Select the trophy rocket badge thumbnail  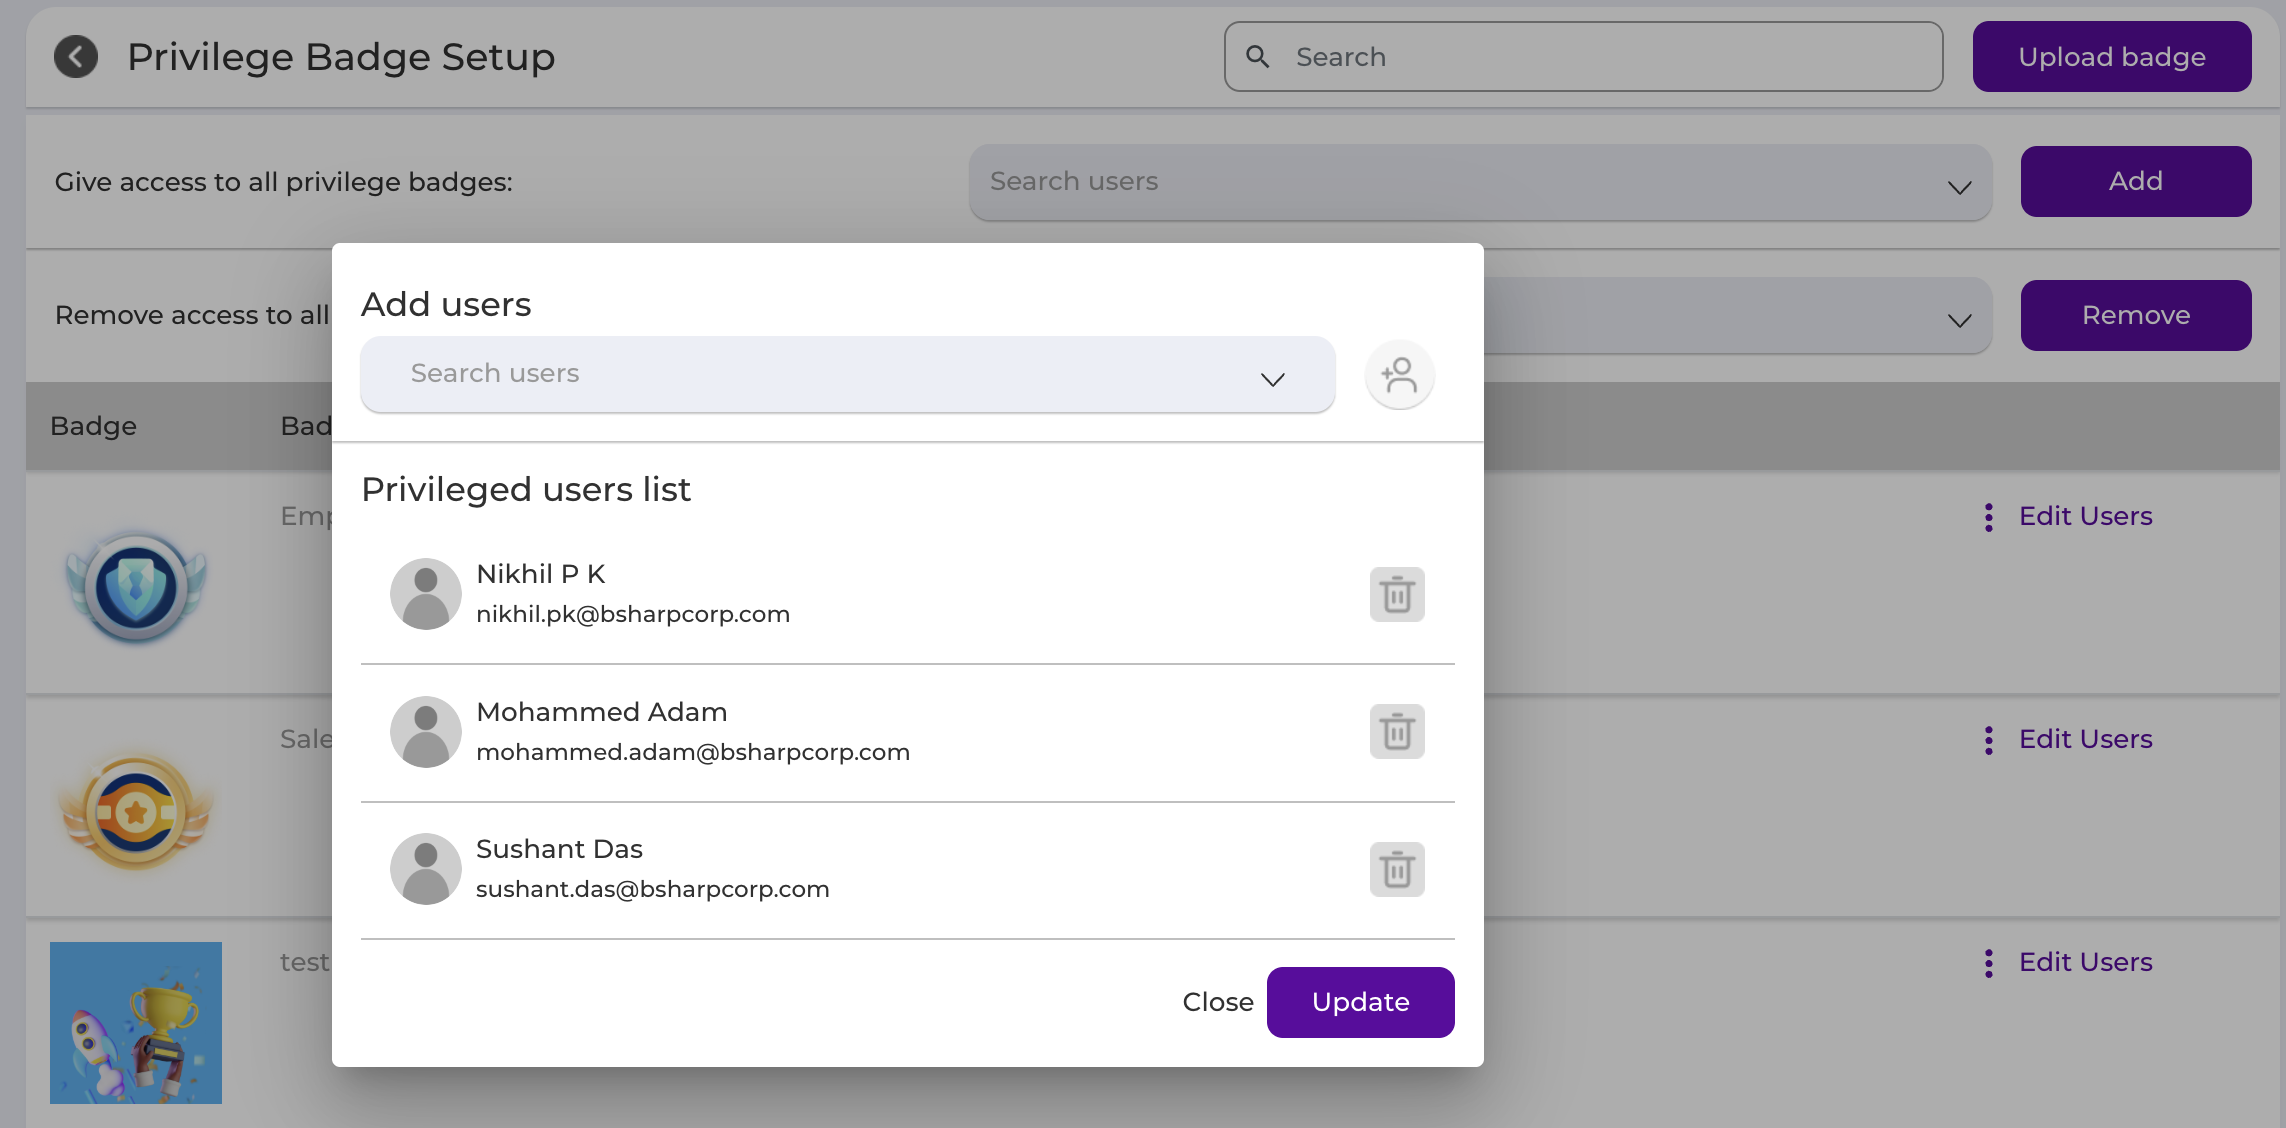[136, 1022]
